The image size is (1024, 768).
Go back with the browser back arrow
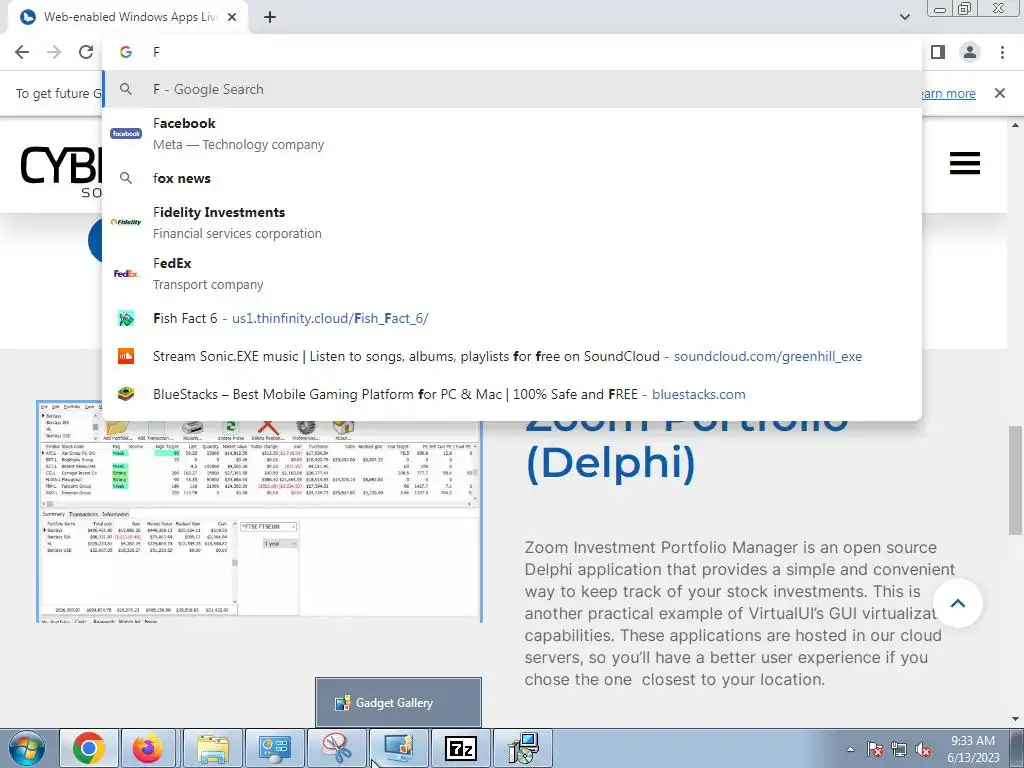(x=22, y=52)
